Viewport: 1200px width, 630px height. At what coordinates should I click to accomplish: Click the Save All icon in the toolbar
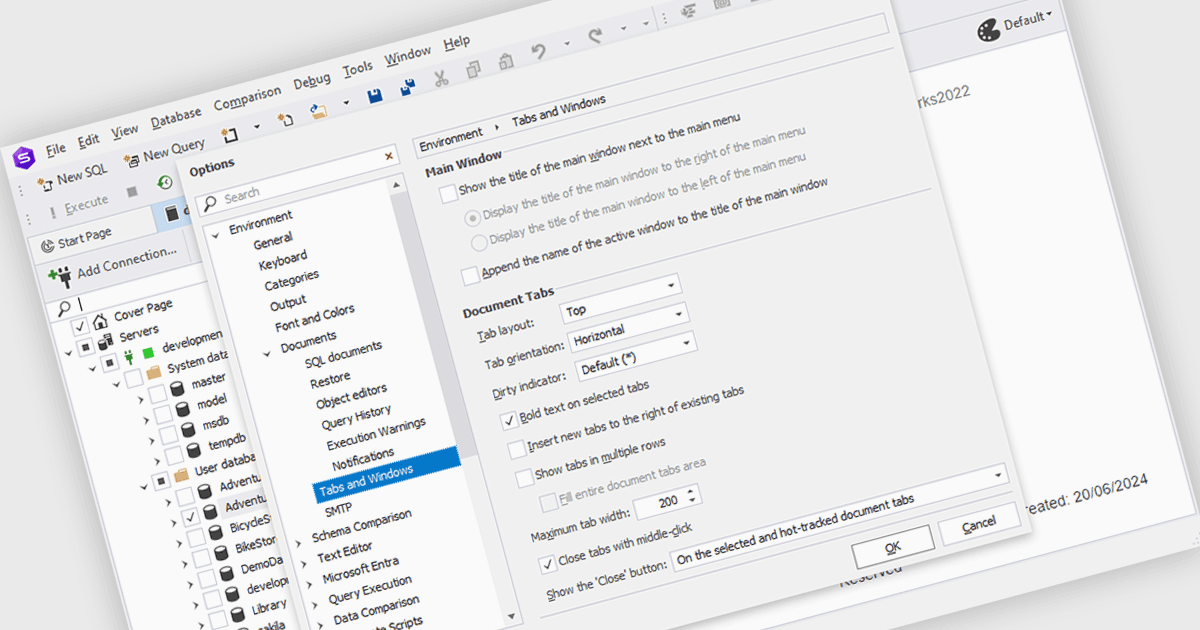pos(408,89)
